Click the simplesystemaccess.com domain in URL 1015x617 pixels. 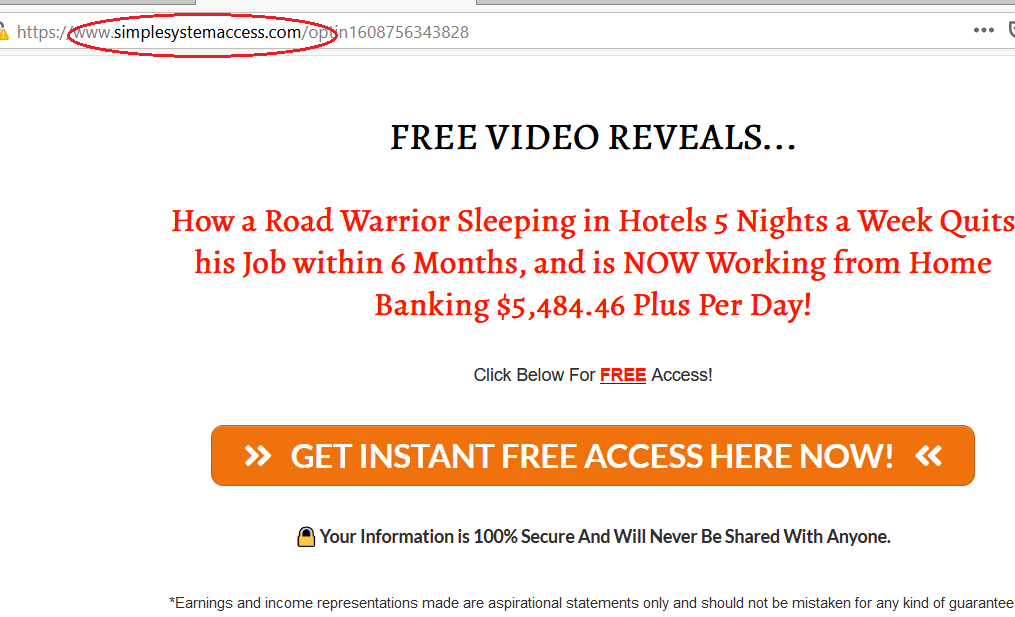[x=207, y=32]
